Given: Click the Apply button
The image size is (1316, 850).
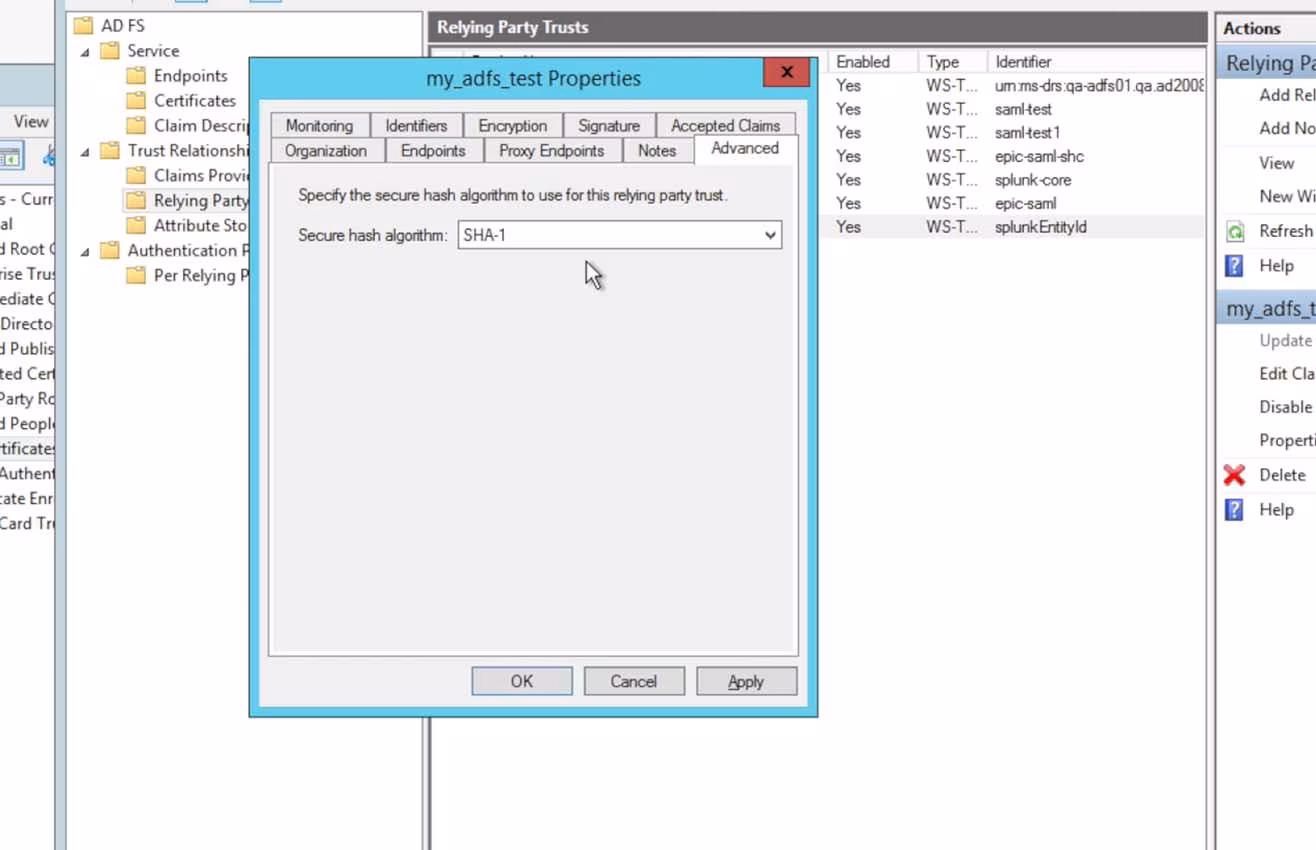Looking at the screenshot, I should tap(745, 681).
